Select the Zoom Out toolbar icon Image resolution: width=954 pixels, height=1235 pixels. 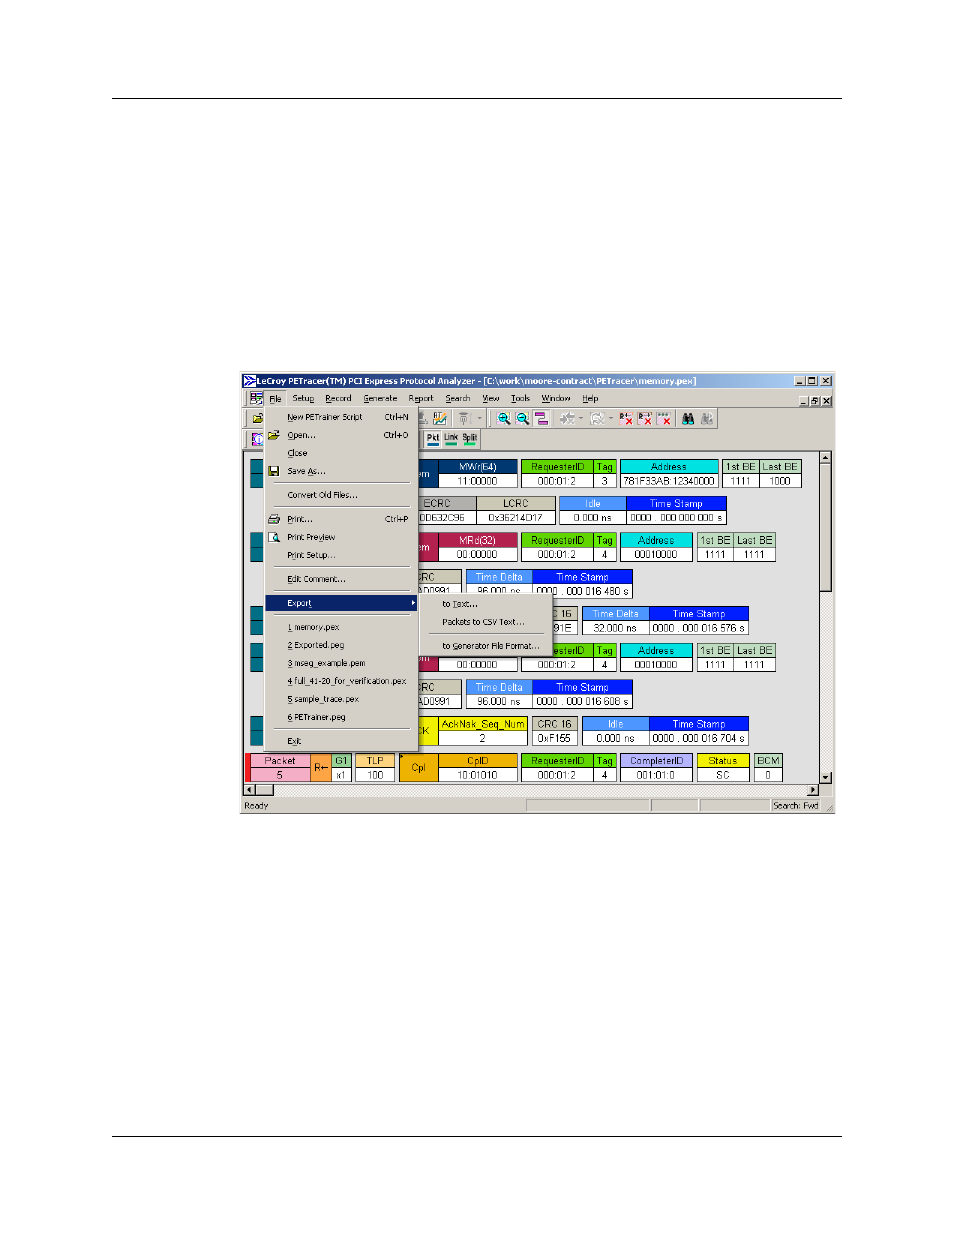[522, 418]
